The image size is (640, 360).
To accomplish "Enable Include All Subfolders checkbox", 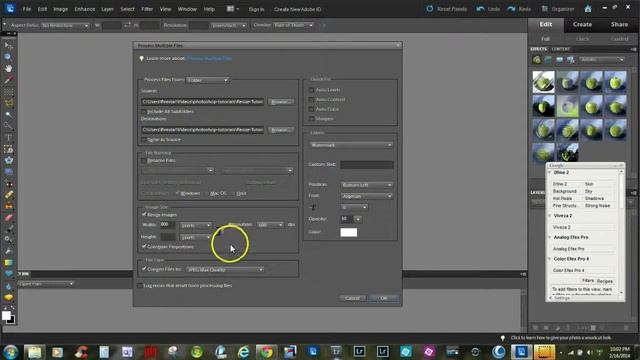I will (144, 111).
